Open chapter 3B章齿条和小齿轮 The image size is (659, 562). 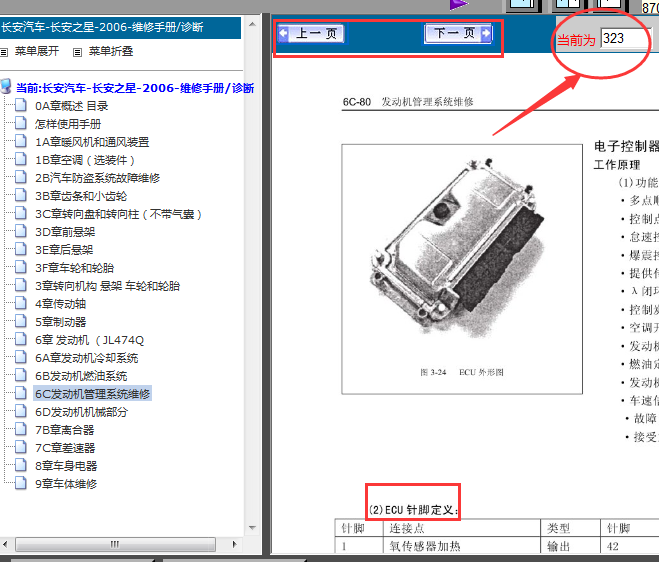(x=81, y=196)
